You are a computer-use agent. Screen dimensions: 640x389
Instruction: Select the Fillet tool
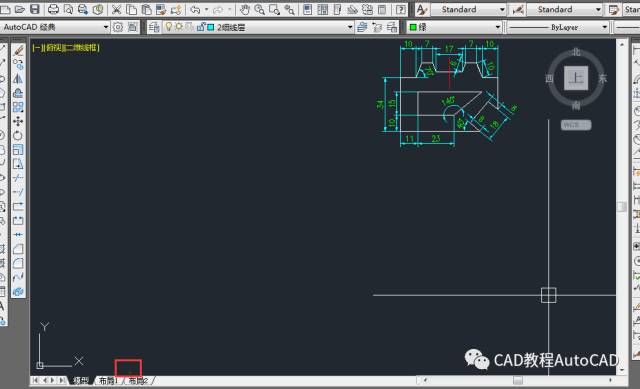coord(18,263)
